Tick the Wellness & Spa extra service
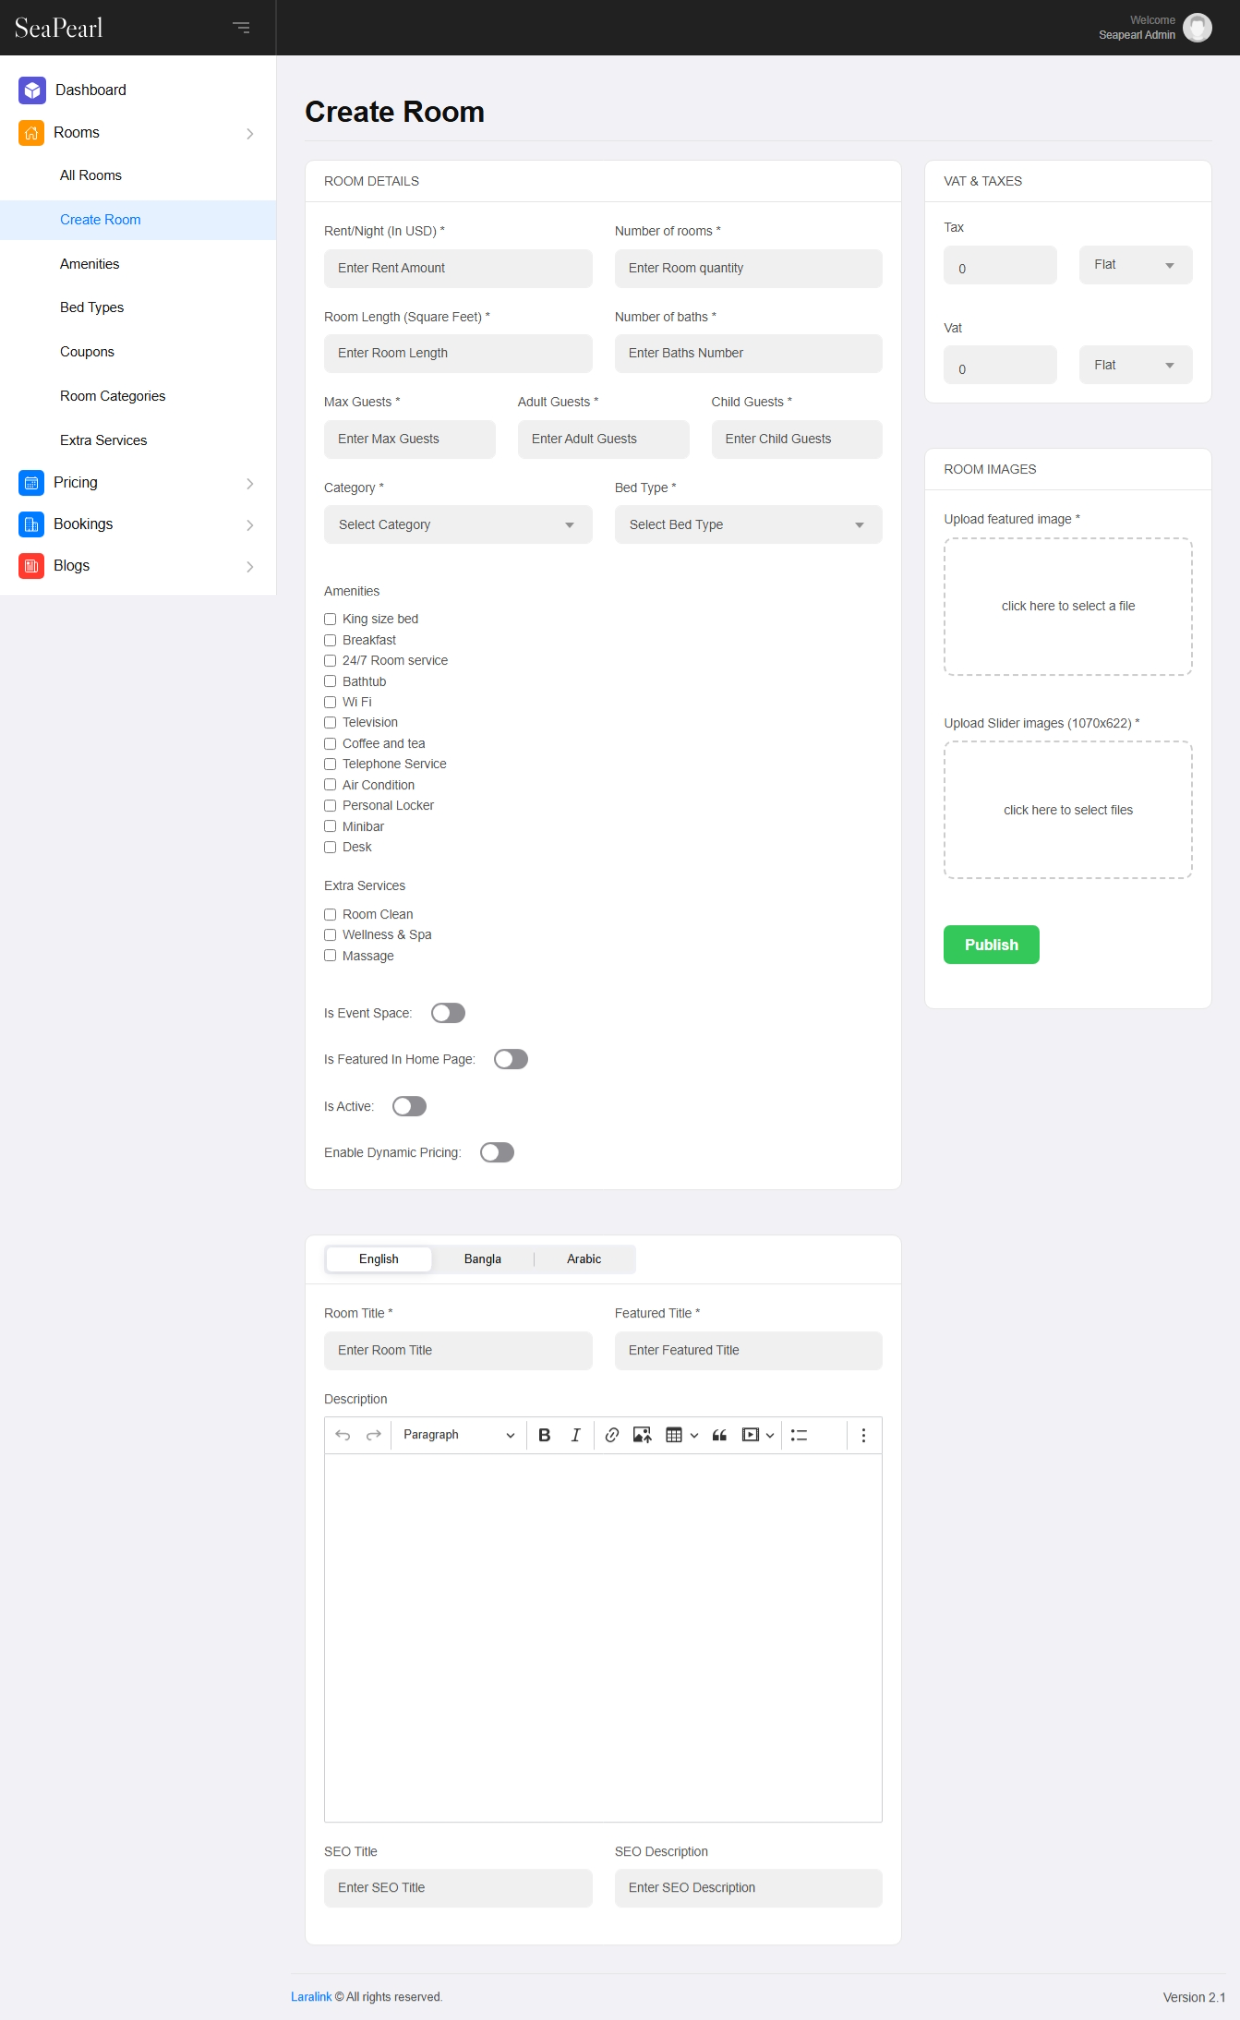Image resolution: width=1240 pixels, height=2020 pixels. [x=330, y=935]
